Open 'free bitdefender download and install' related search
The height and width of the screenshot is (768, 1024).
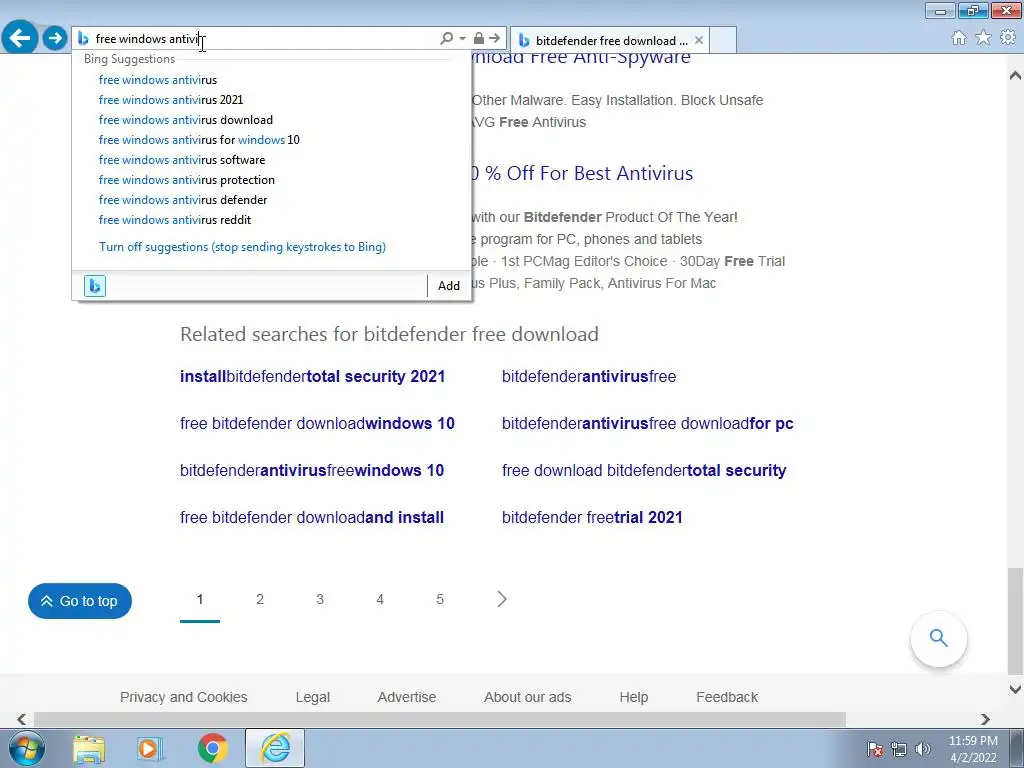(312, 517)
